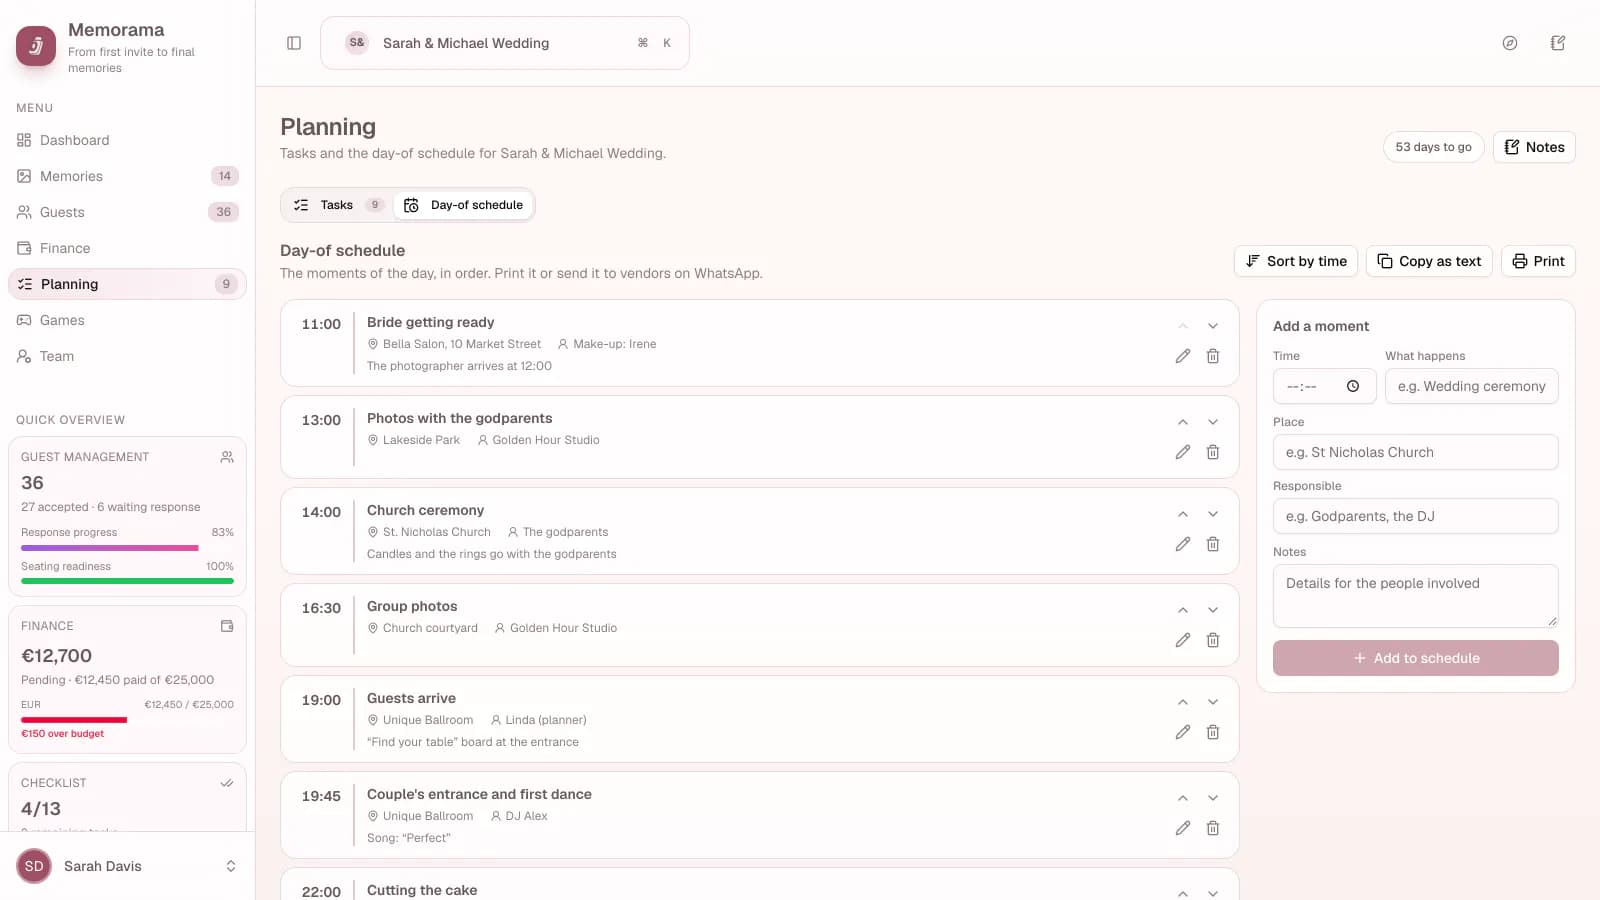The width and height of the screenshot is (1600, 900).
Task: Select the Day-of schedule tab
Action: [x=463, y=205]
